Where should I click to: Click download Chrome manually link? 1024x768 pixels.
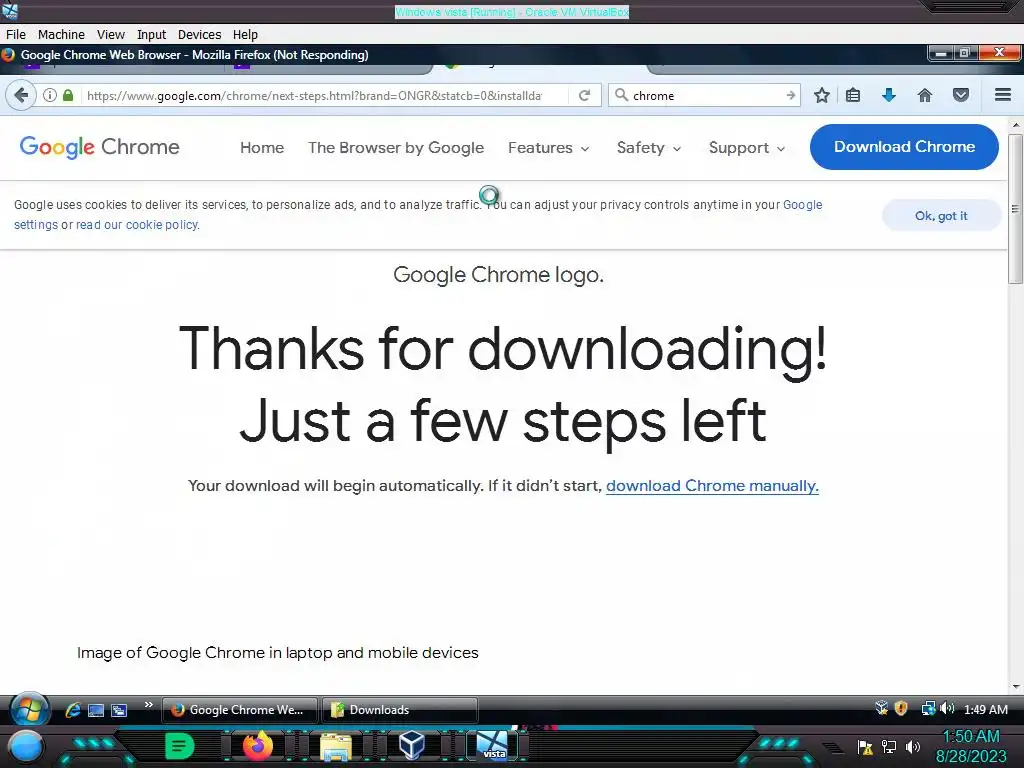(712, 486)
